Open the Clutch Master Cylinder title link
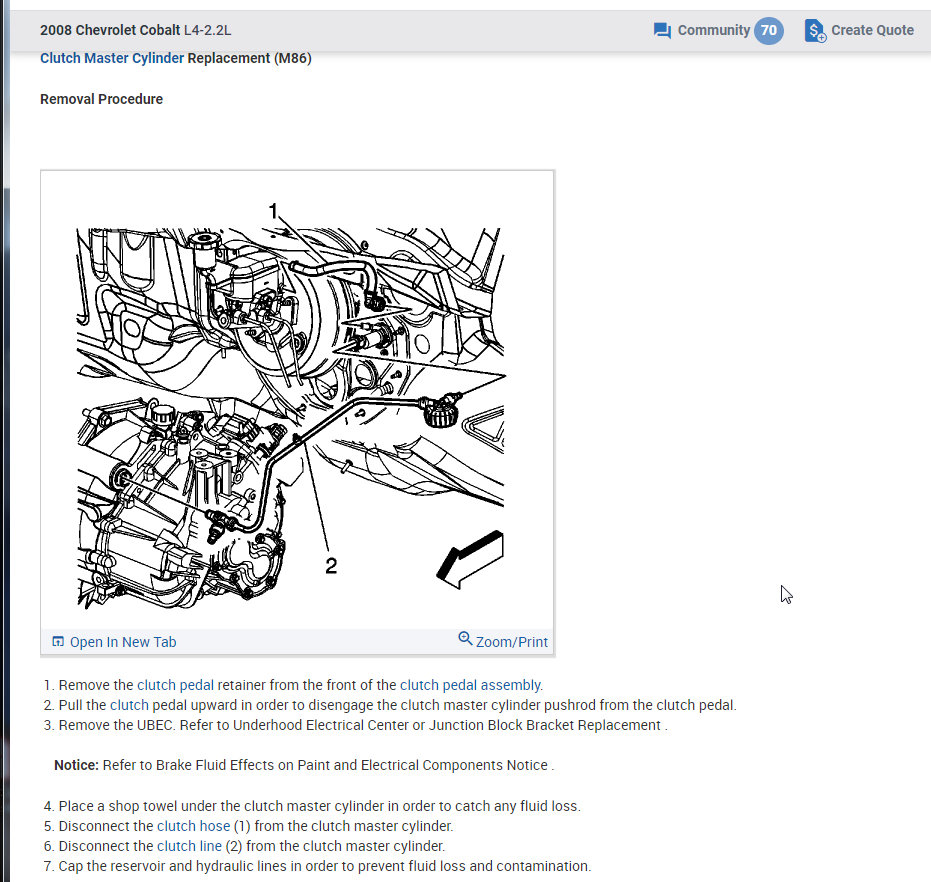Viewport: 931px width, 882px height. [x=112, y=58]
